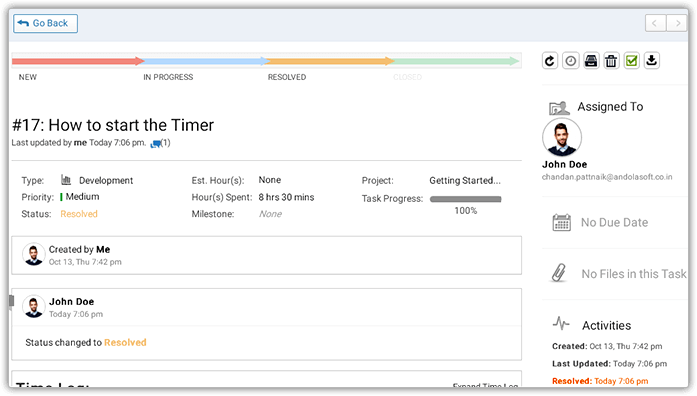The image size is (697, 396).
Task: Click Today 7:06 pm comment timestamp
Action: point(76,314)
